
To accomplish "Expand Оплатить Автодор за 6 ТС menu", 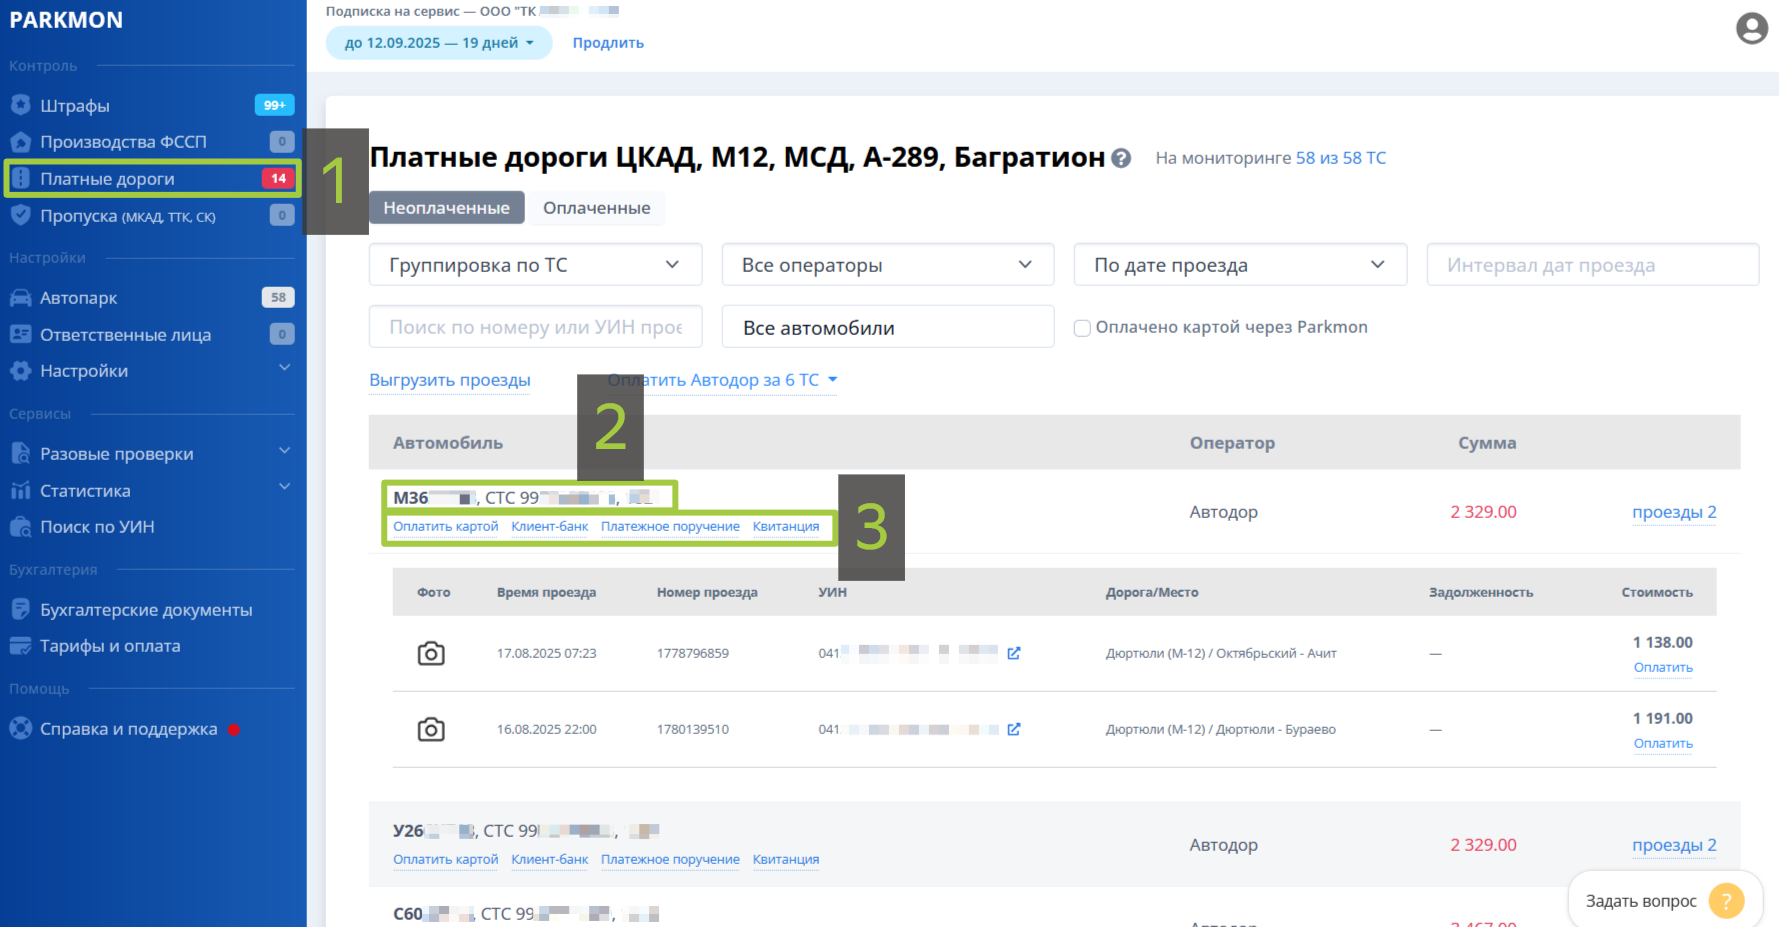I will 722,380.
